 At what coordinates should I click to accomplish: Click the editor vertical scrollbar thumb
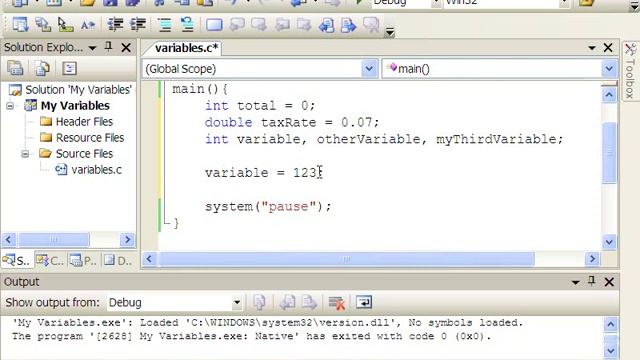(x=609, y=153)
